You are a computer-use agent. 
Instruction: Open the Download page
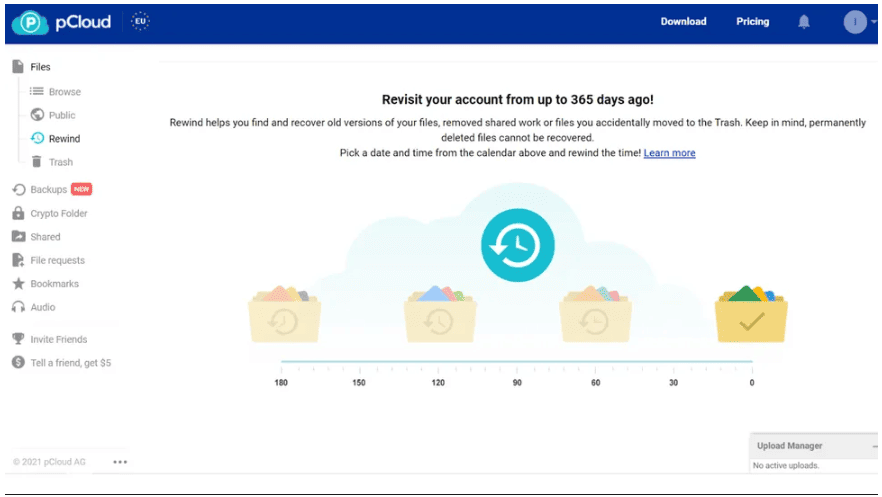(x=683, y=21)
